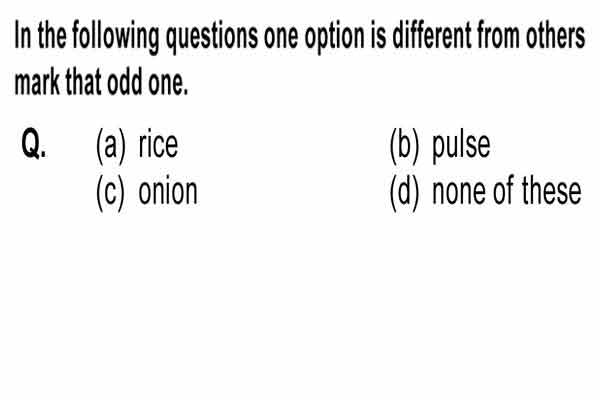The height and width of the screenshot is (400, 600).
Task: Click the word questions in the instruction
Action: tap(212, 37)
